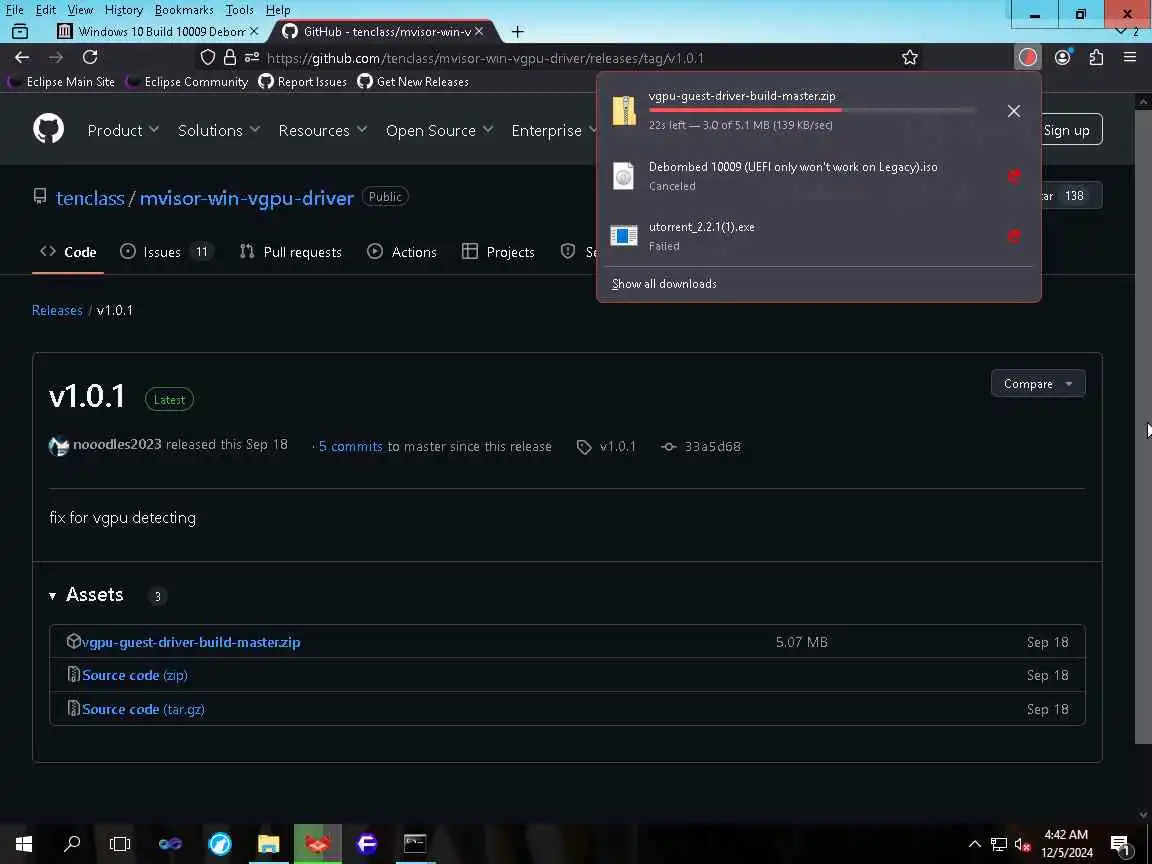Open the Firefox hamburger menu
The width and height of the screenshot is (1152, 864).
(x=1130, y=57)
